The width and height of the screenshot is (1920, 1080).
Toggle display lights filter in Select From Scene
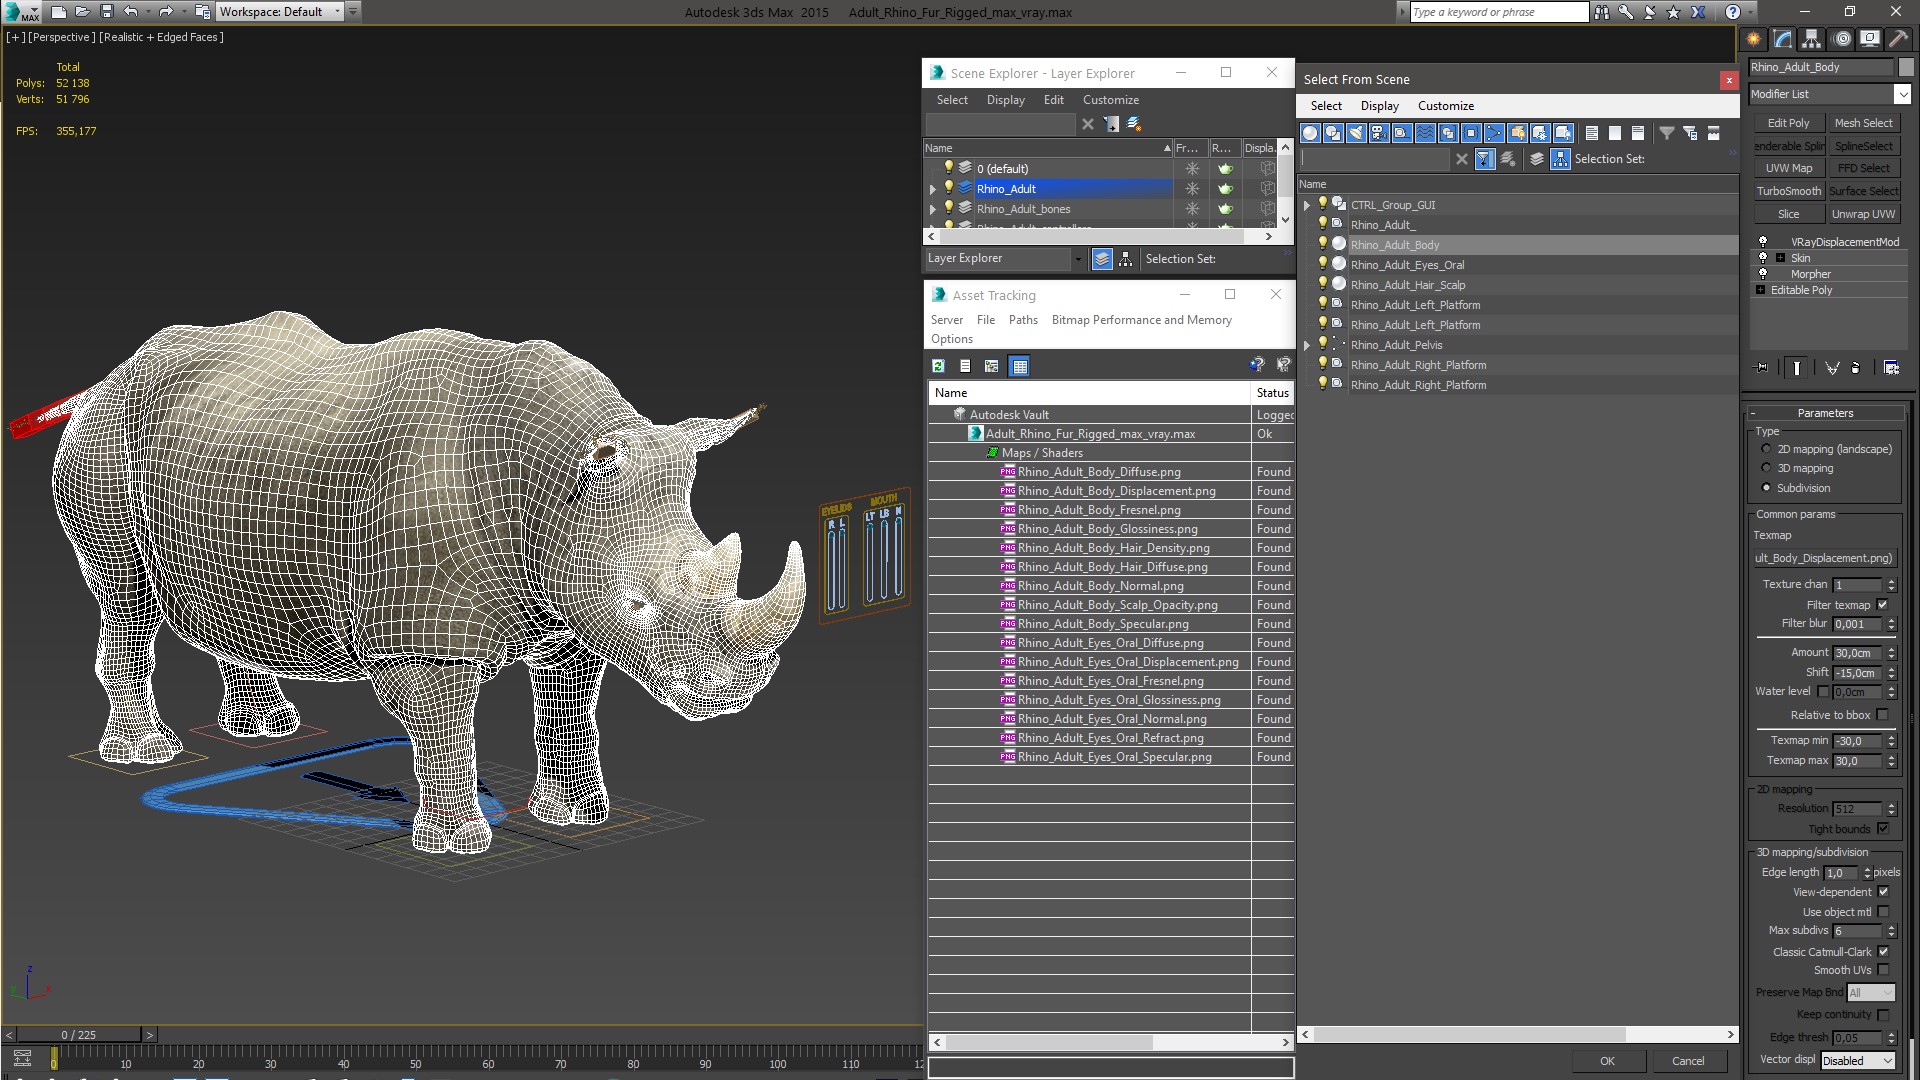pos(1356,133)
